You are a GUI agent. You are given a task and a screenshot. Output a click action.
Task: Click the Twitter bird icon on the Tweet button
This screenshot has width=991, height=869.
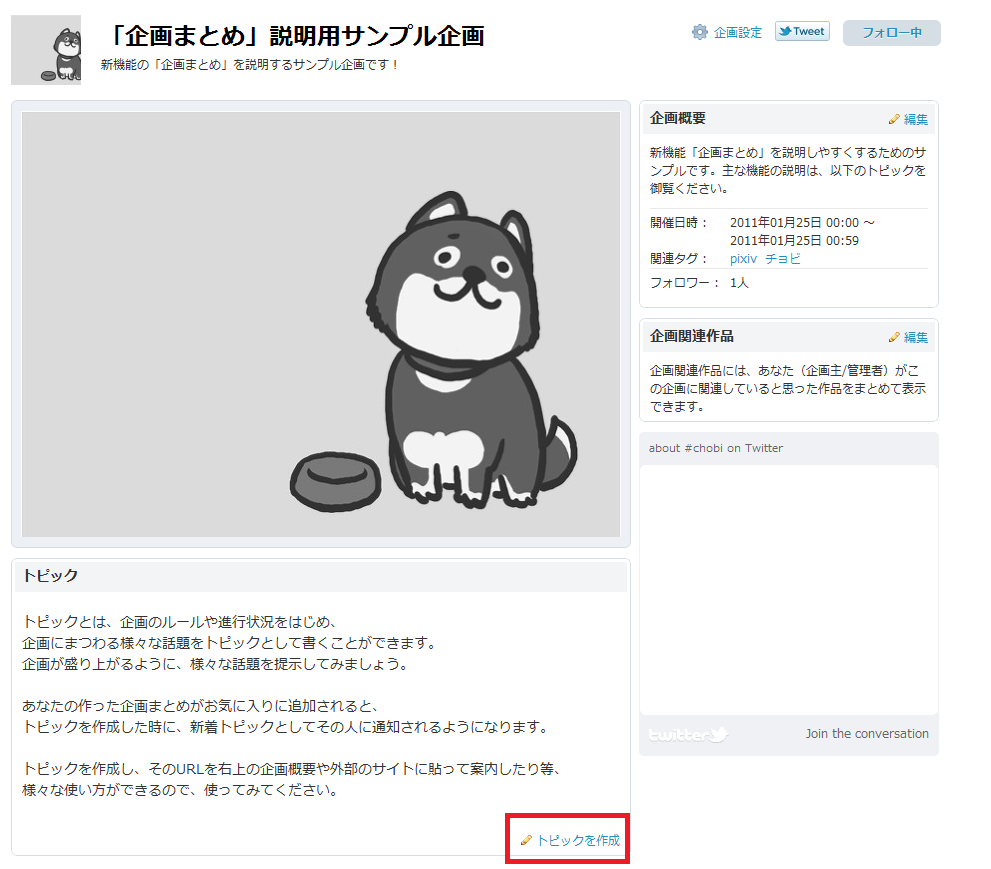[x=785, y=31]
